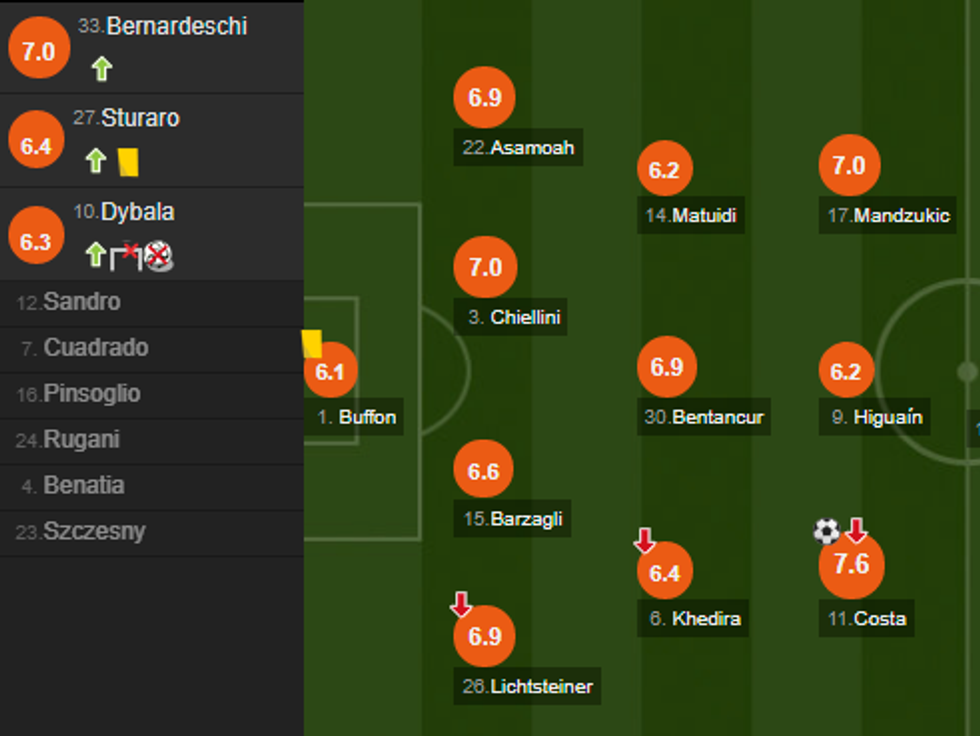Click Lichtsteiner's red substitution arrow
The width and height of the screenshot is (980, 736).
[x=461, y=604]
